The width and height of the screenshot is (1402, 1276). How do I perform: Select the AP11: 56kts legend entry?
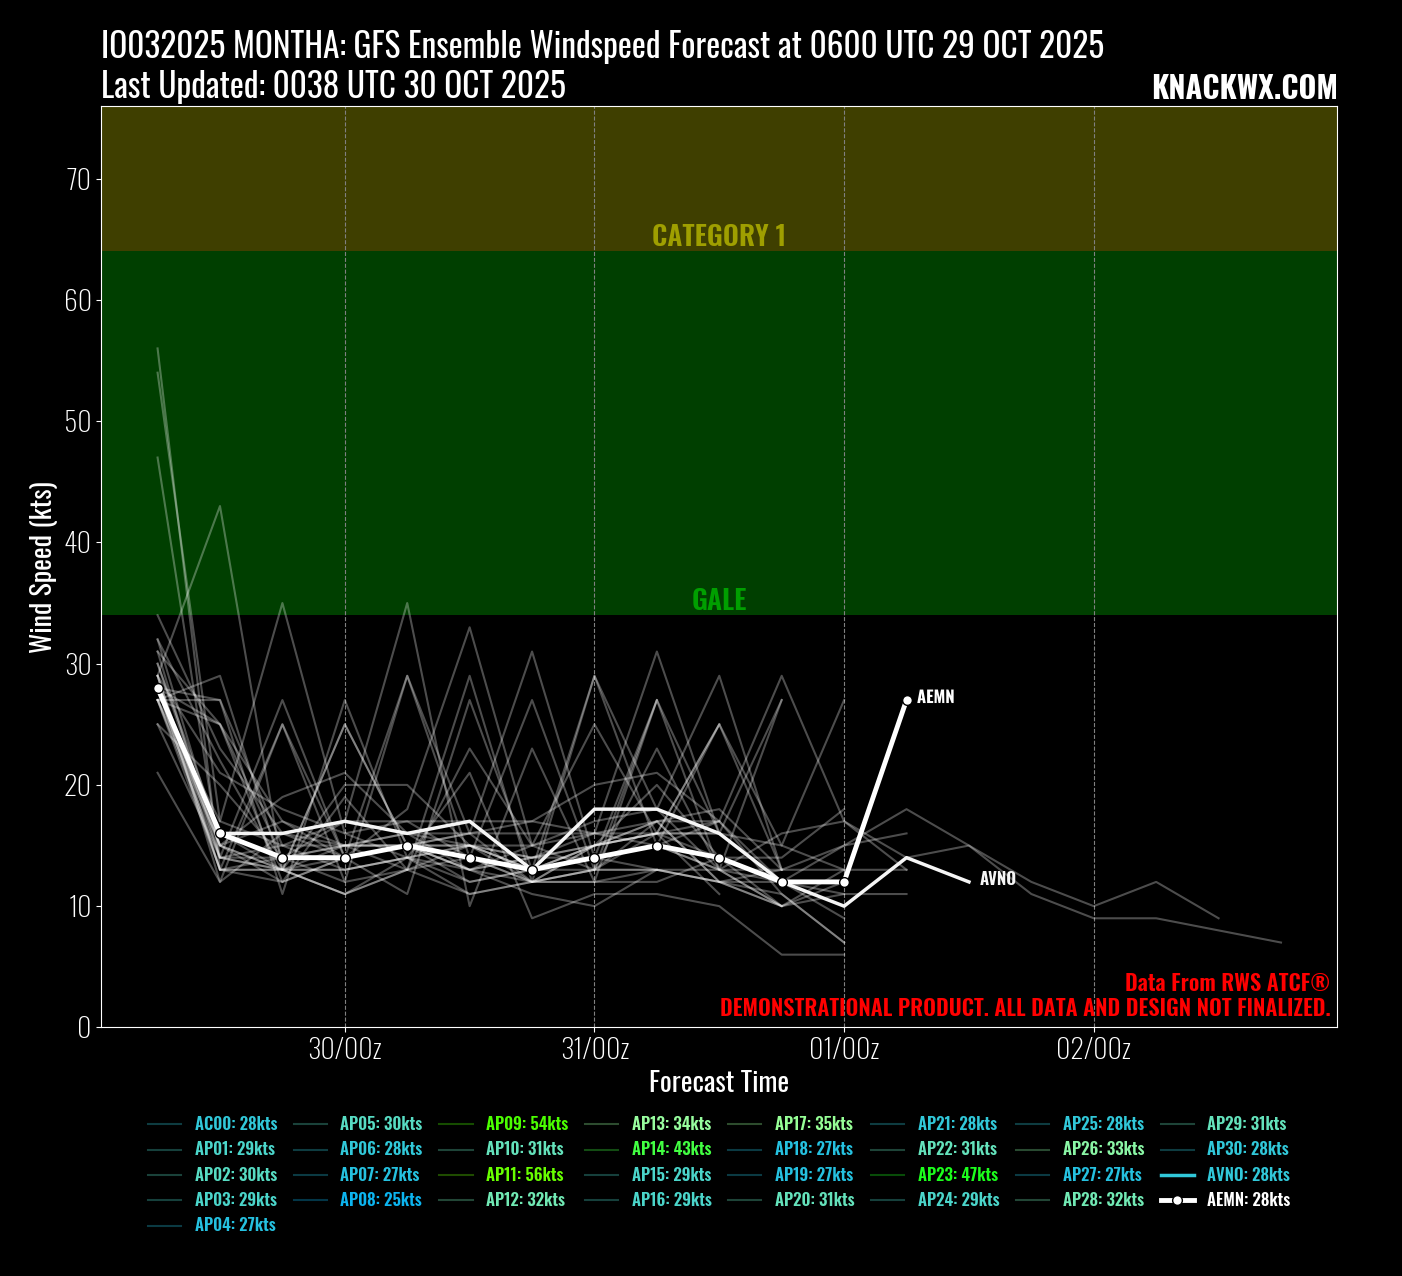point(526,1174)
